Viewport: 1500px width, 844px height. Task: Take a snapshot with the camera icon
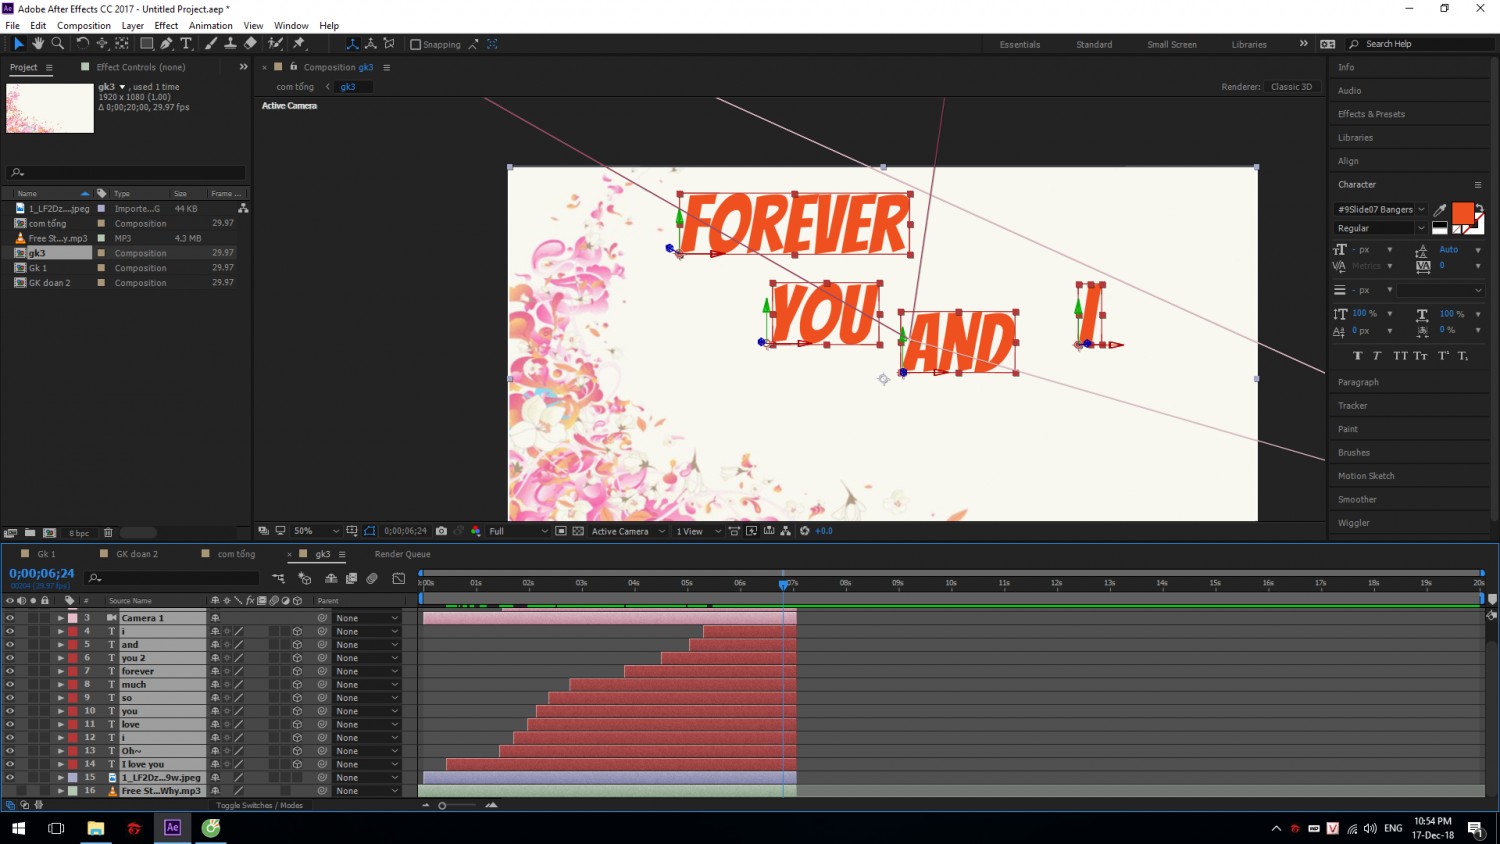point(441,531)
